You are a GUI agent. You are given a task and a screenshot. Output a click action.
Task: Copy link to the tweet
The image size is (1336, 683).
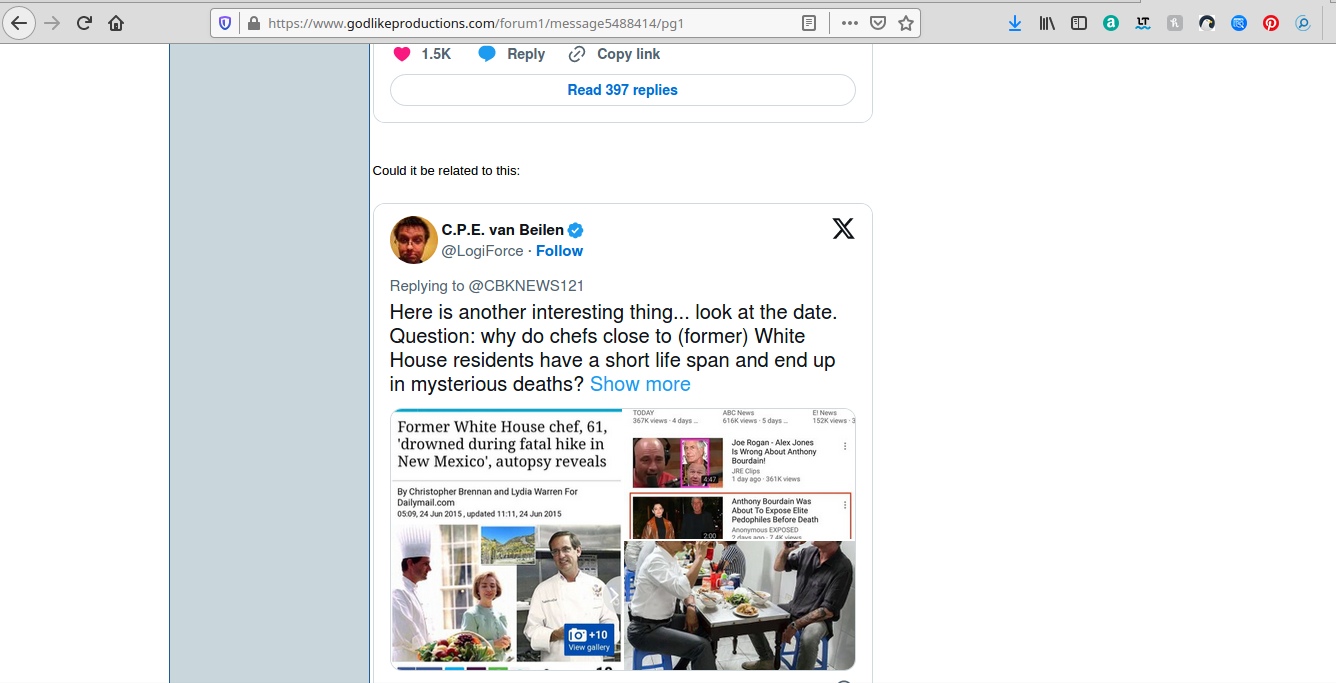click(614, 54)
